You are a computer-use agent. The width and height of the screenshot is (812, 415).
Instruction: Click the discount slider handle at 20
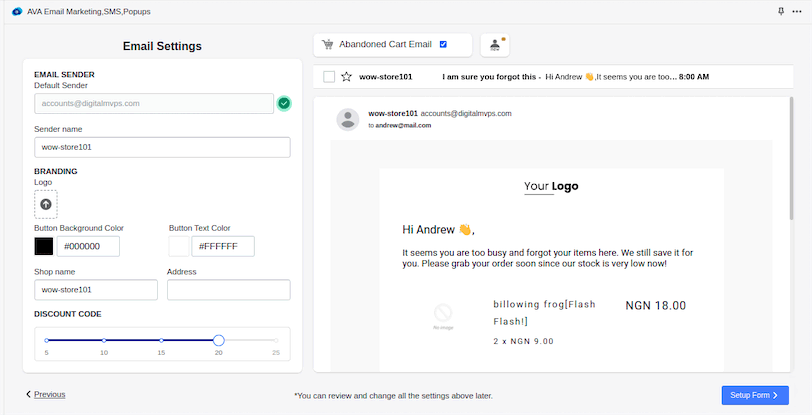[219, 340]
